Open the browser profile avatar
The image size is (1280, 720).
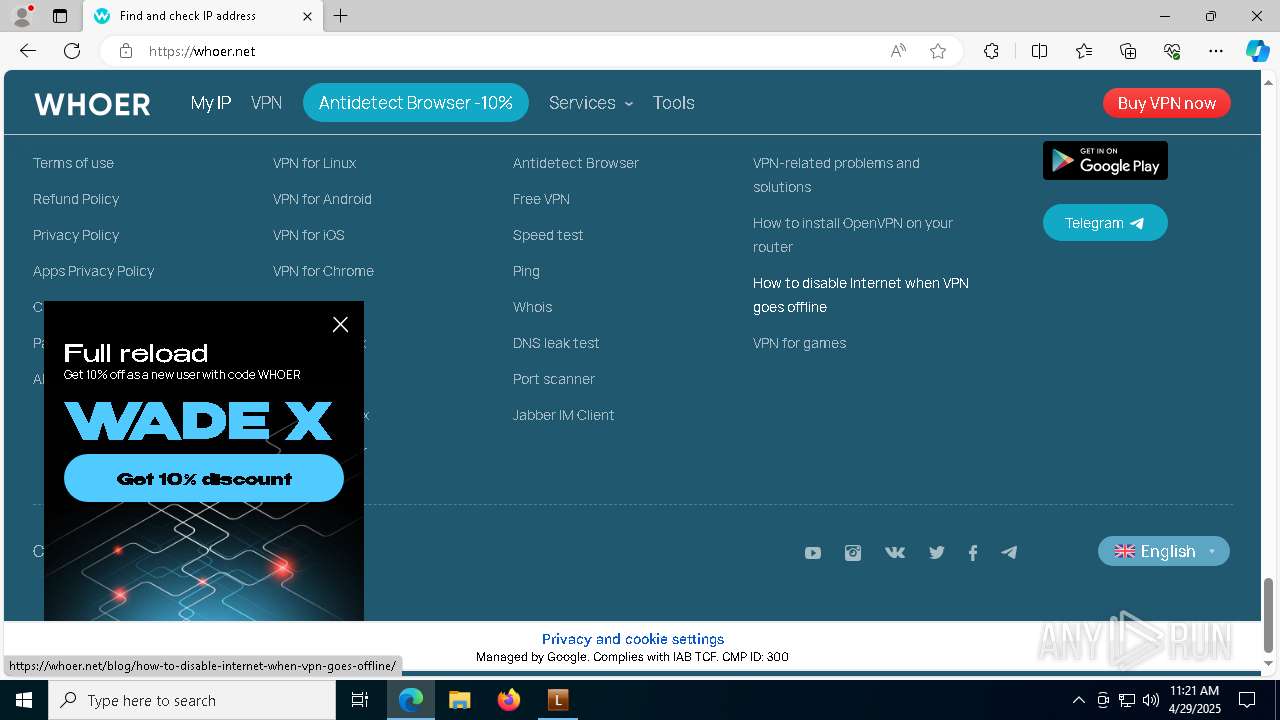pos(22,16)
